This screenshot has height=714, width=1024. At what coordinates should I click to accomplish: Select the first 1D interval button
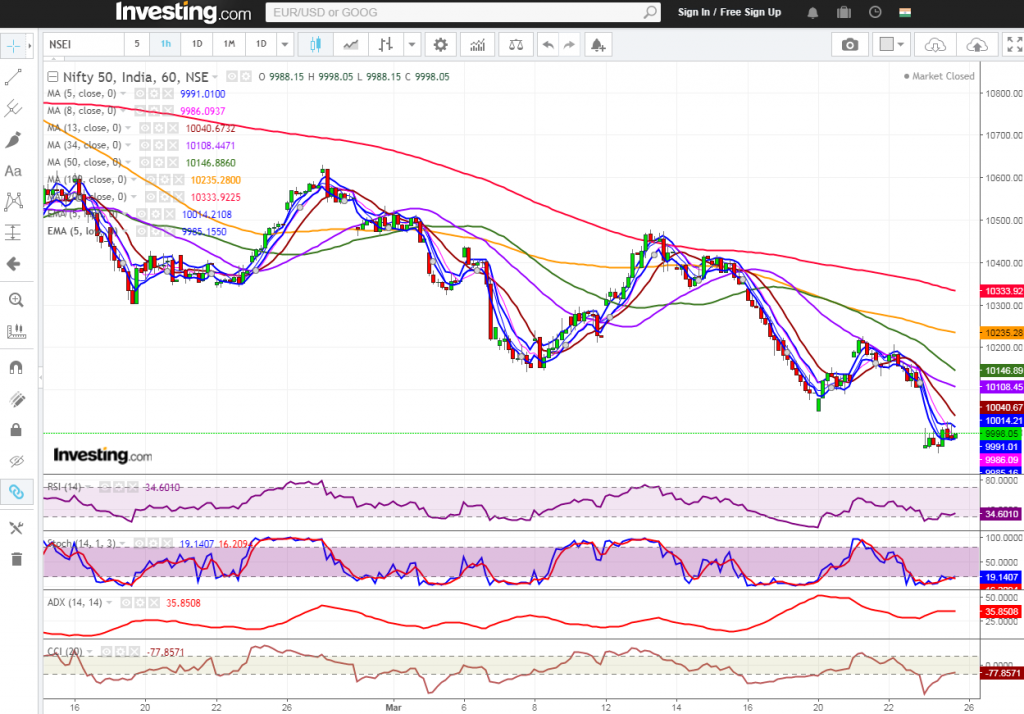pyautogui.click(x=197, y=44)
